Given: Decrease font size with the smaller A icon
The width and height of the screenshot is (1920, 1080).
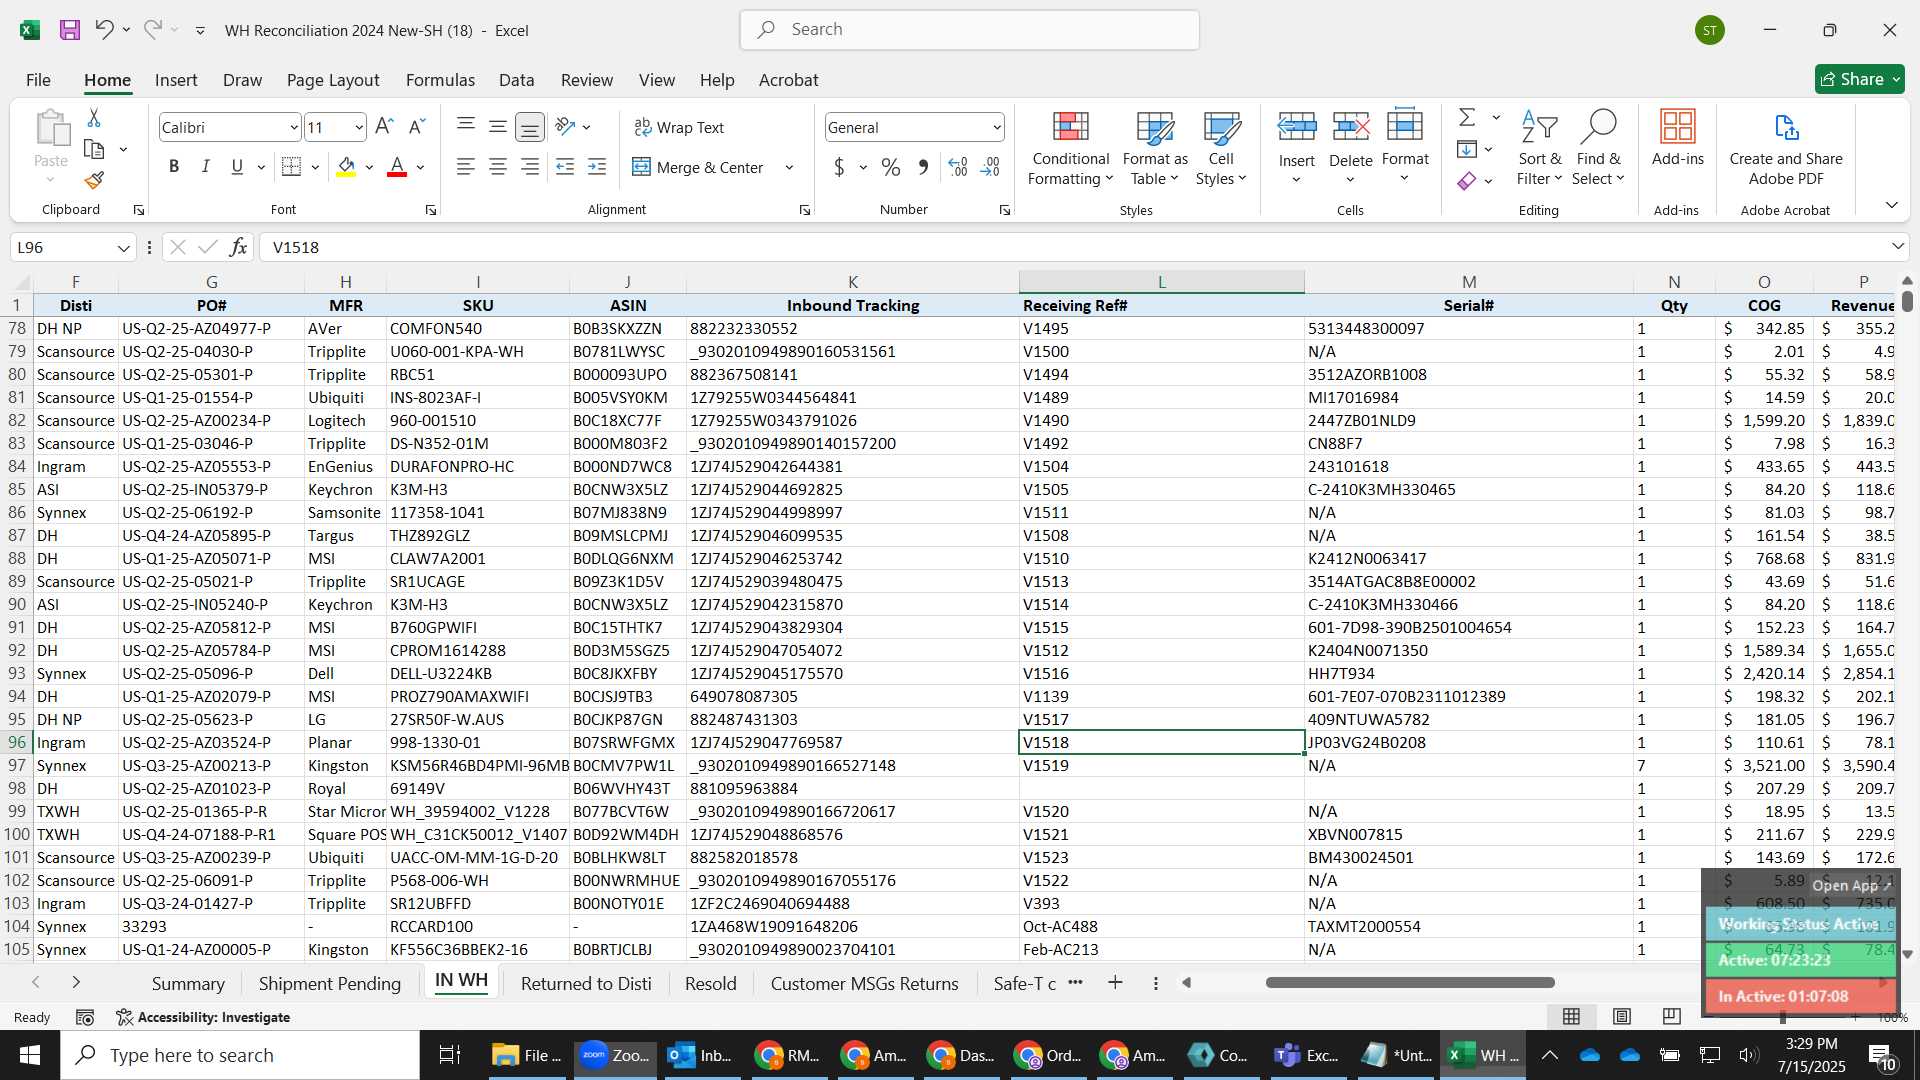Looking at the screenshot, I should click(x=417, y=127).
